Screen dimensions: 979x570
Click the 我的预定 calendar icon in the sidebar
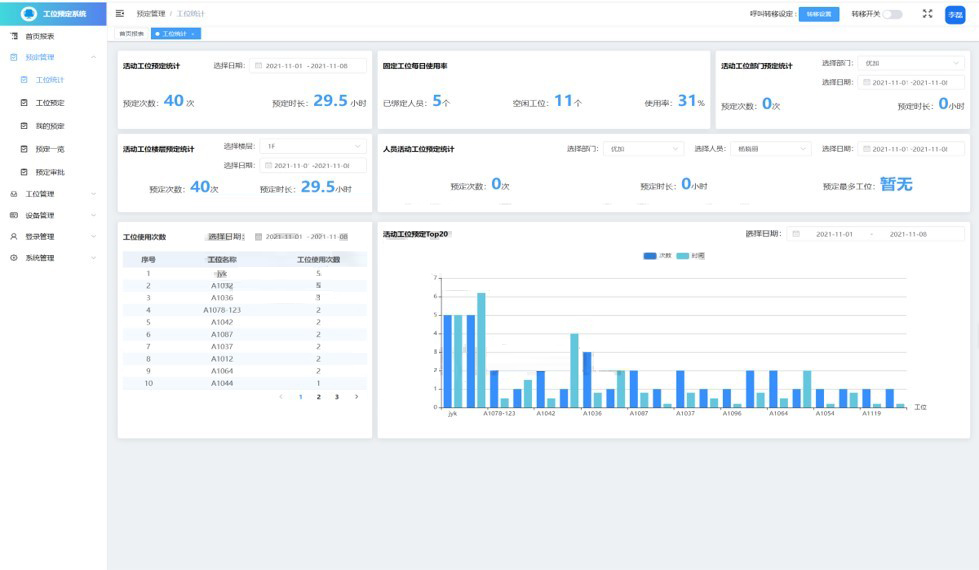[25, 126]
